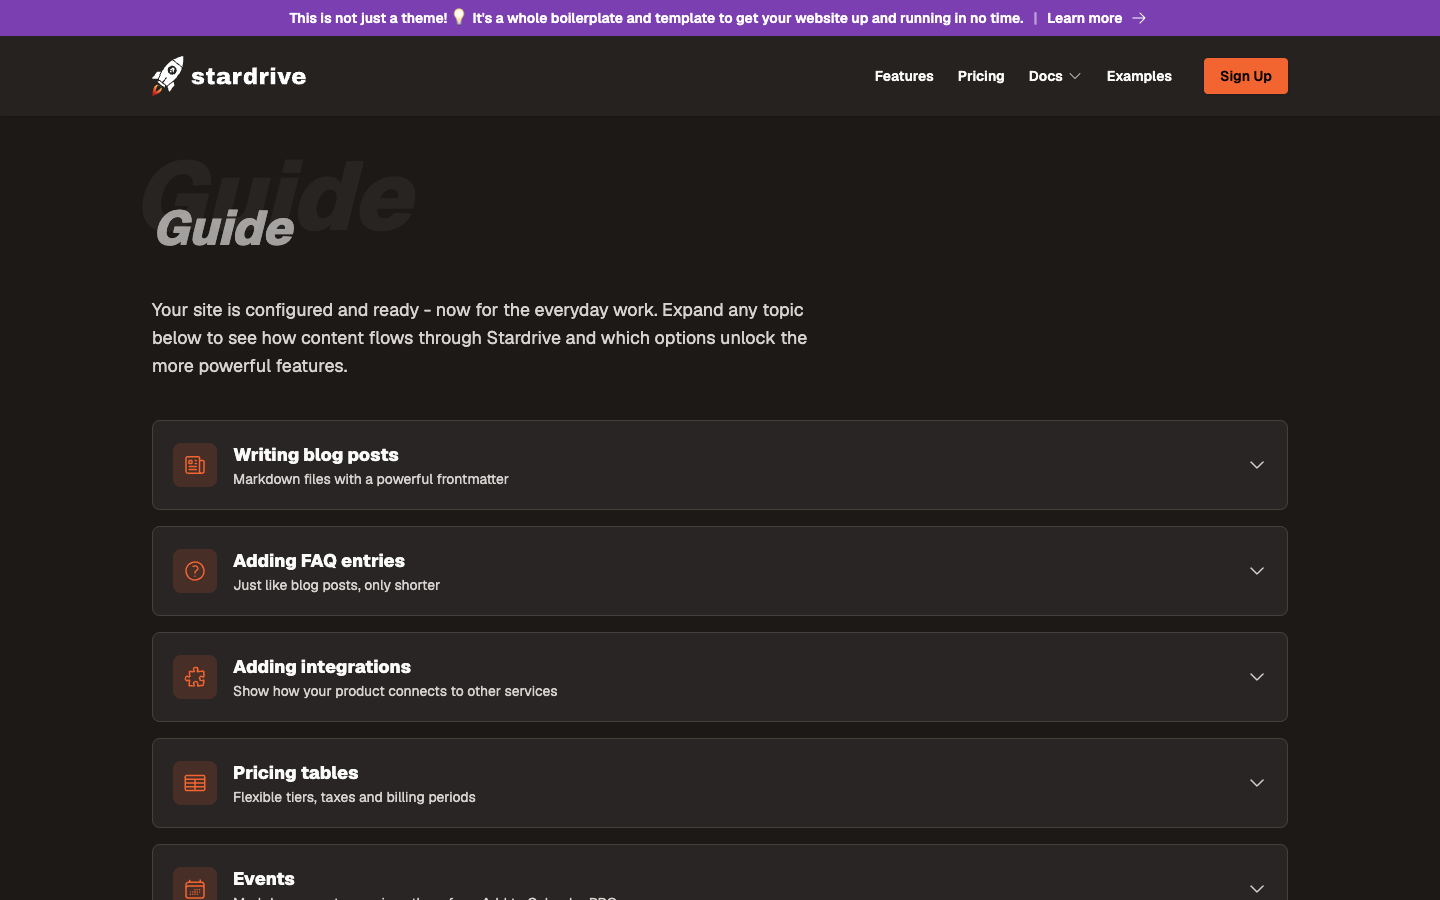The width and height of the screenshot is (1440, 900).
Task: Click the newspaper icon for Writing blog posts
Action: pyautogui.click(x=195, y=465)
